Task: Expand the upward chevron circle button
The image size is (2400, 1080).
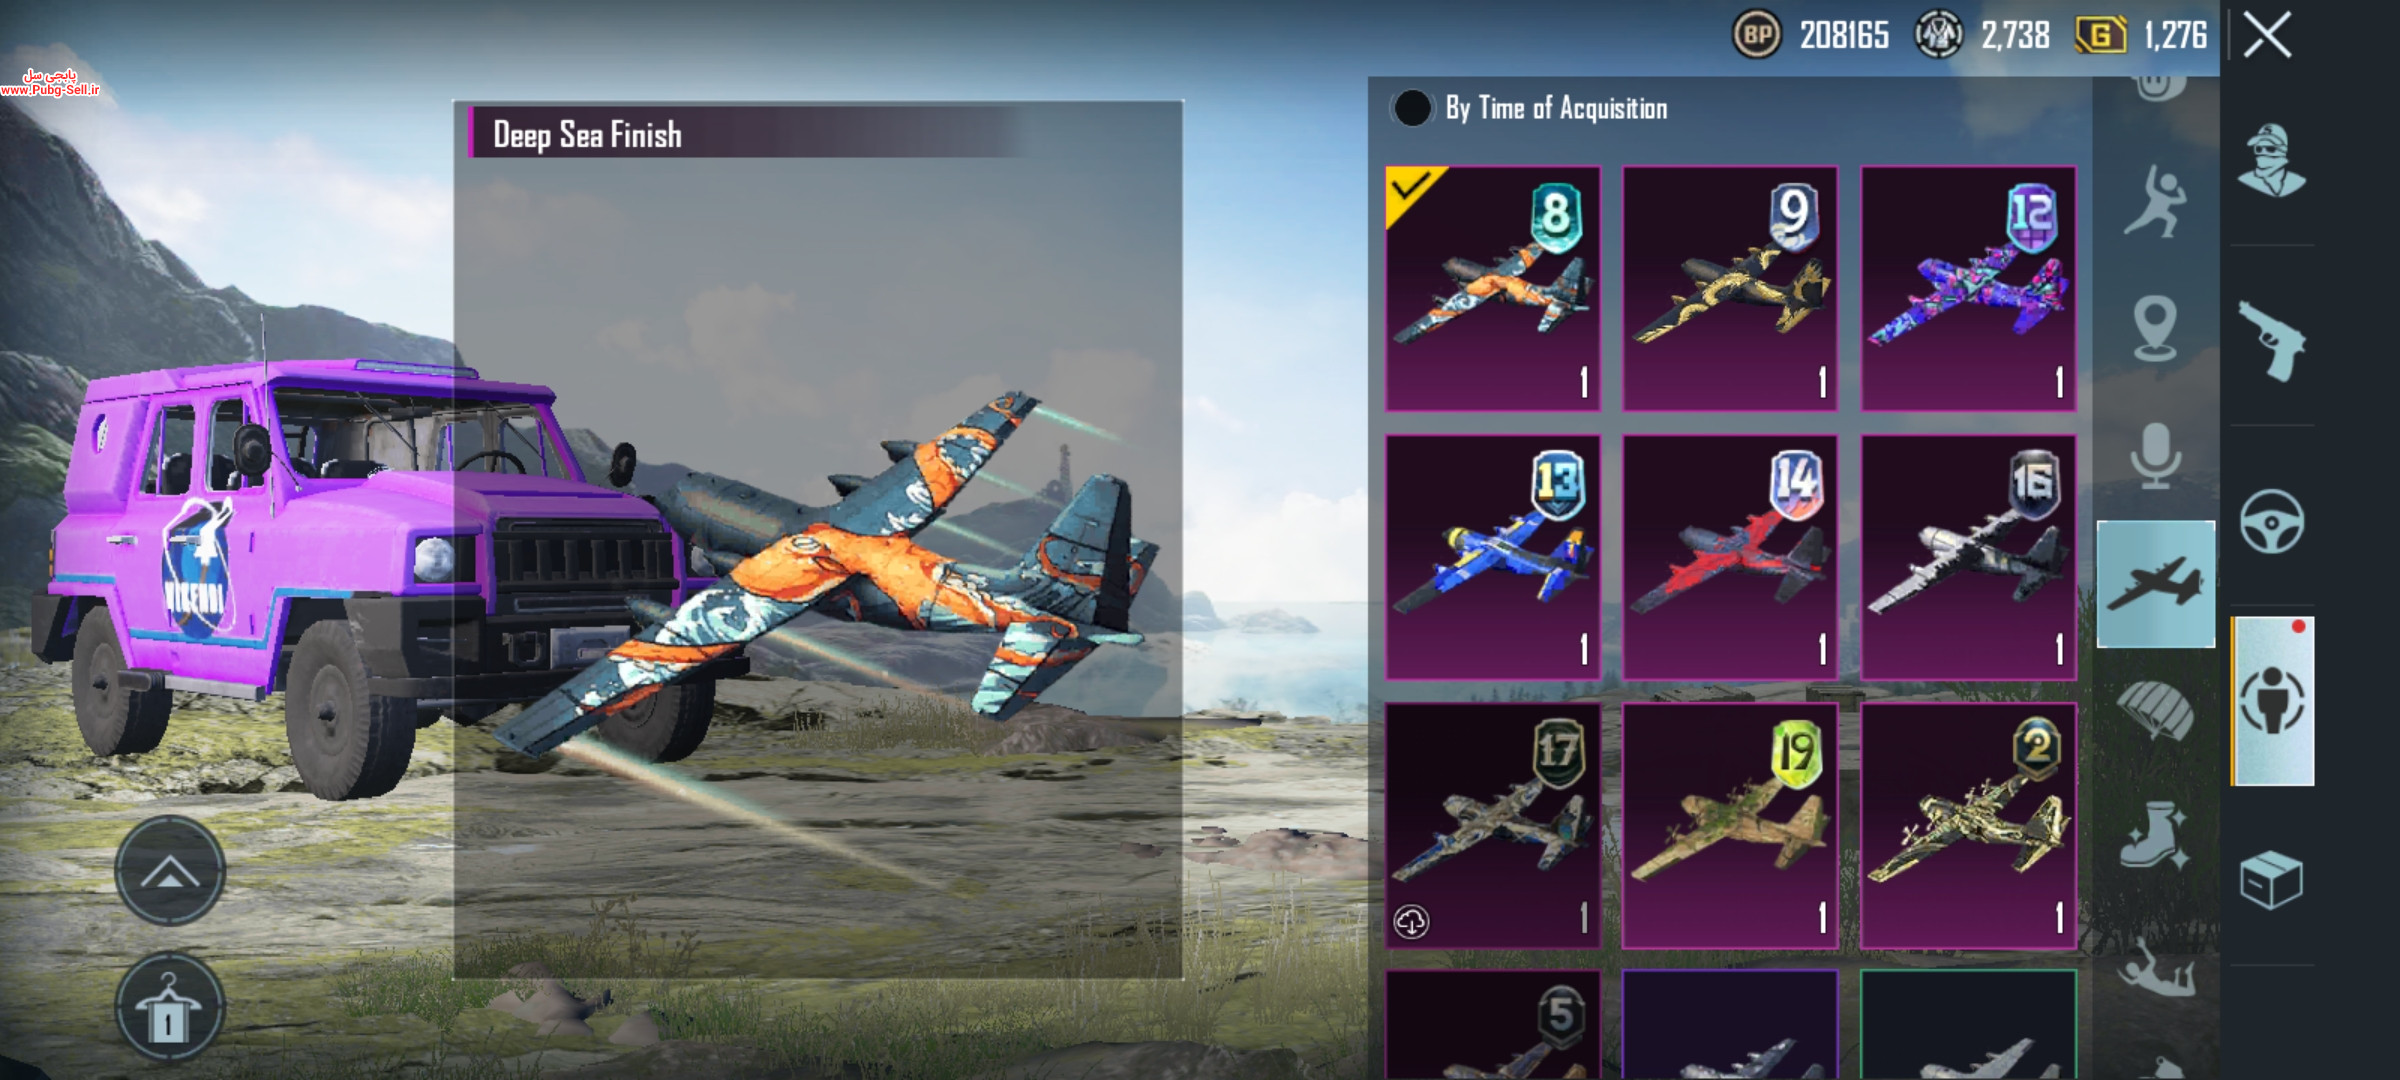Action: point(170,871)
